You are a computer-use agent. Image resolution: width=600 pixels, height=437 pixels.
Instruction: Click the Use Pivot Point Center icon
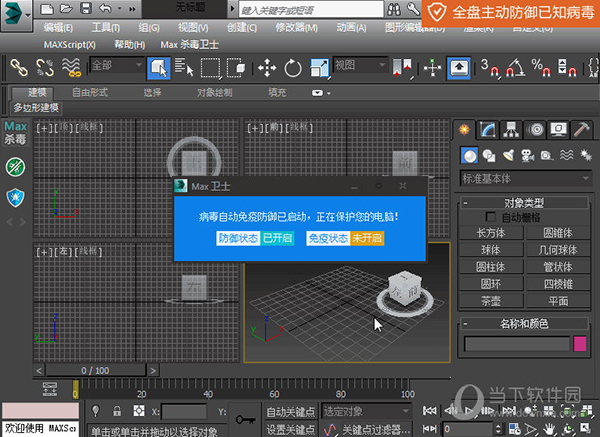[x=402, y=68]
